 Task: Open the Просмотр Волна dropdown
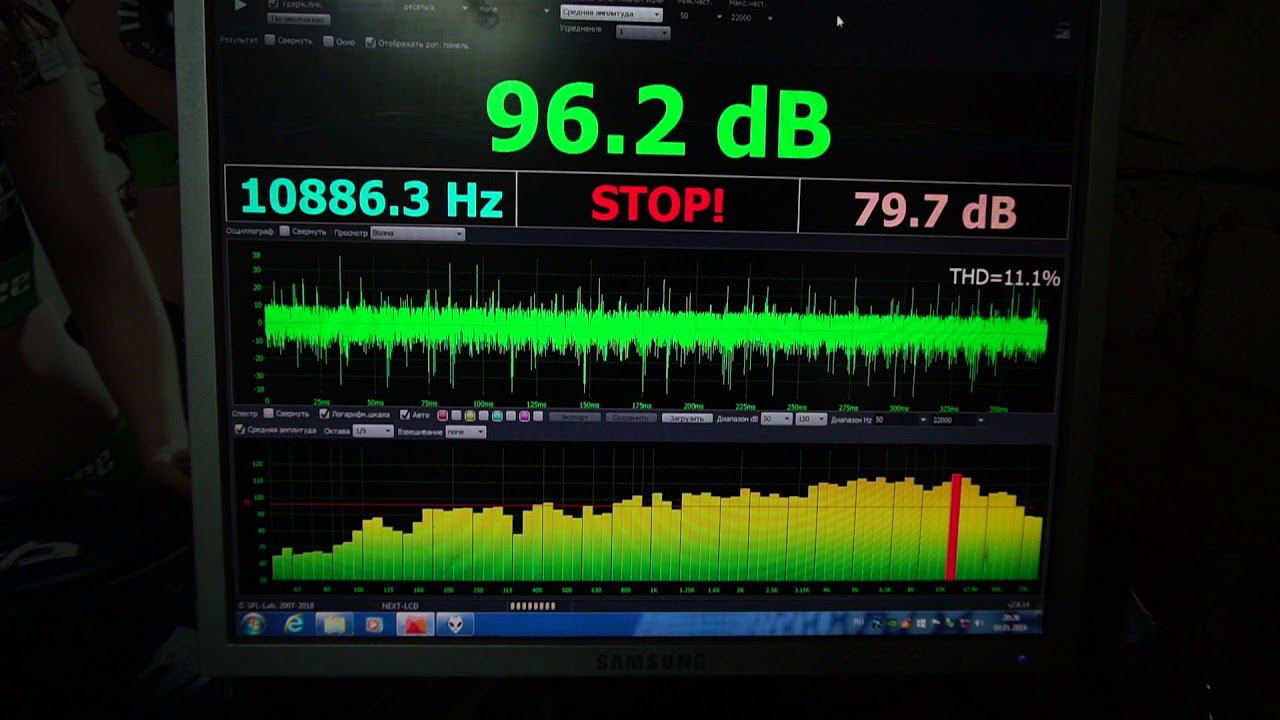(x=418, y=233)
